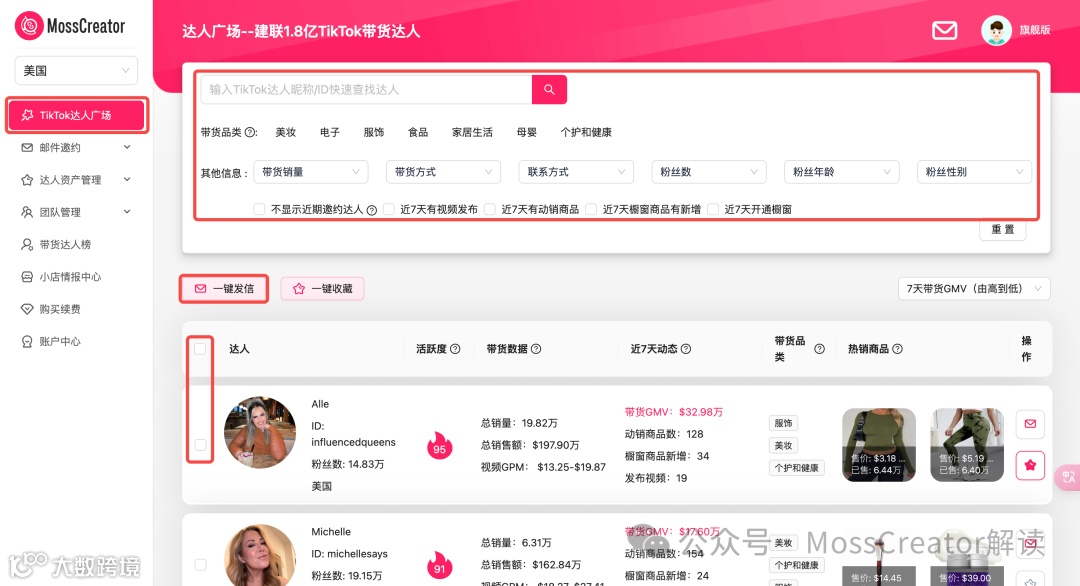
Task: Click activity flame score 91 for Michelle
Action: click(x=439, y=565)
